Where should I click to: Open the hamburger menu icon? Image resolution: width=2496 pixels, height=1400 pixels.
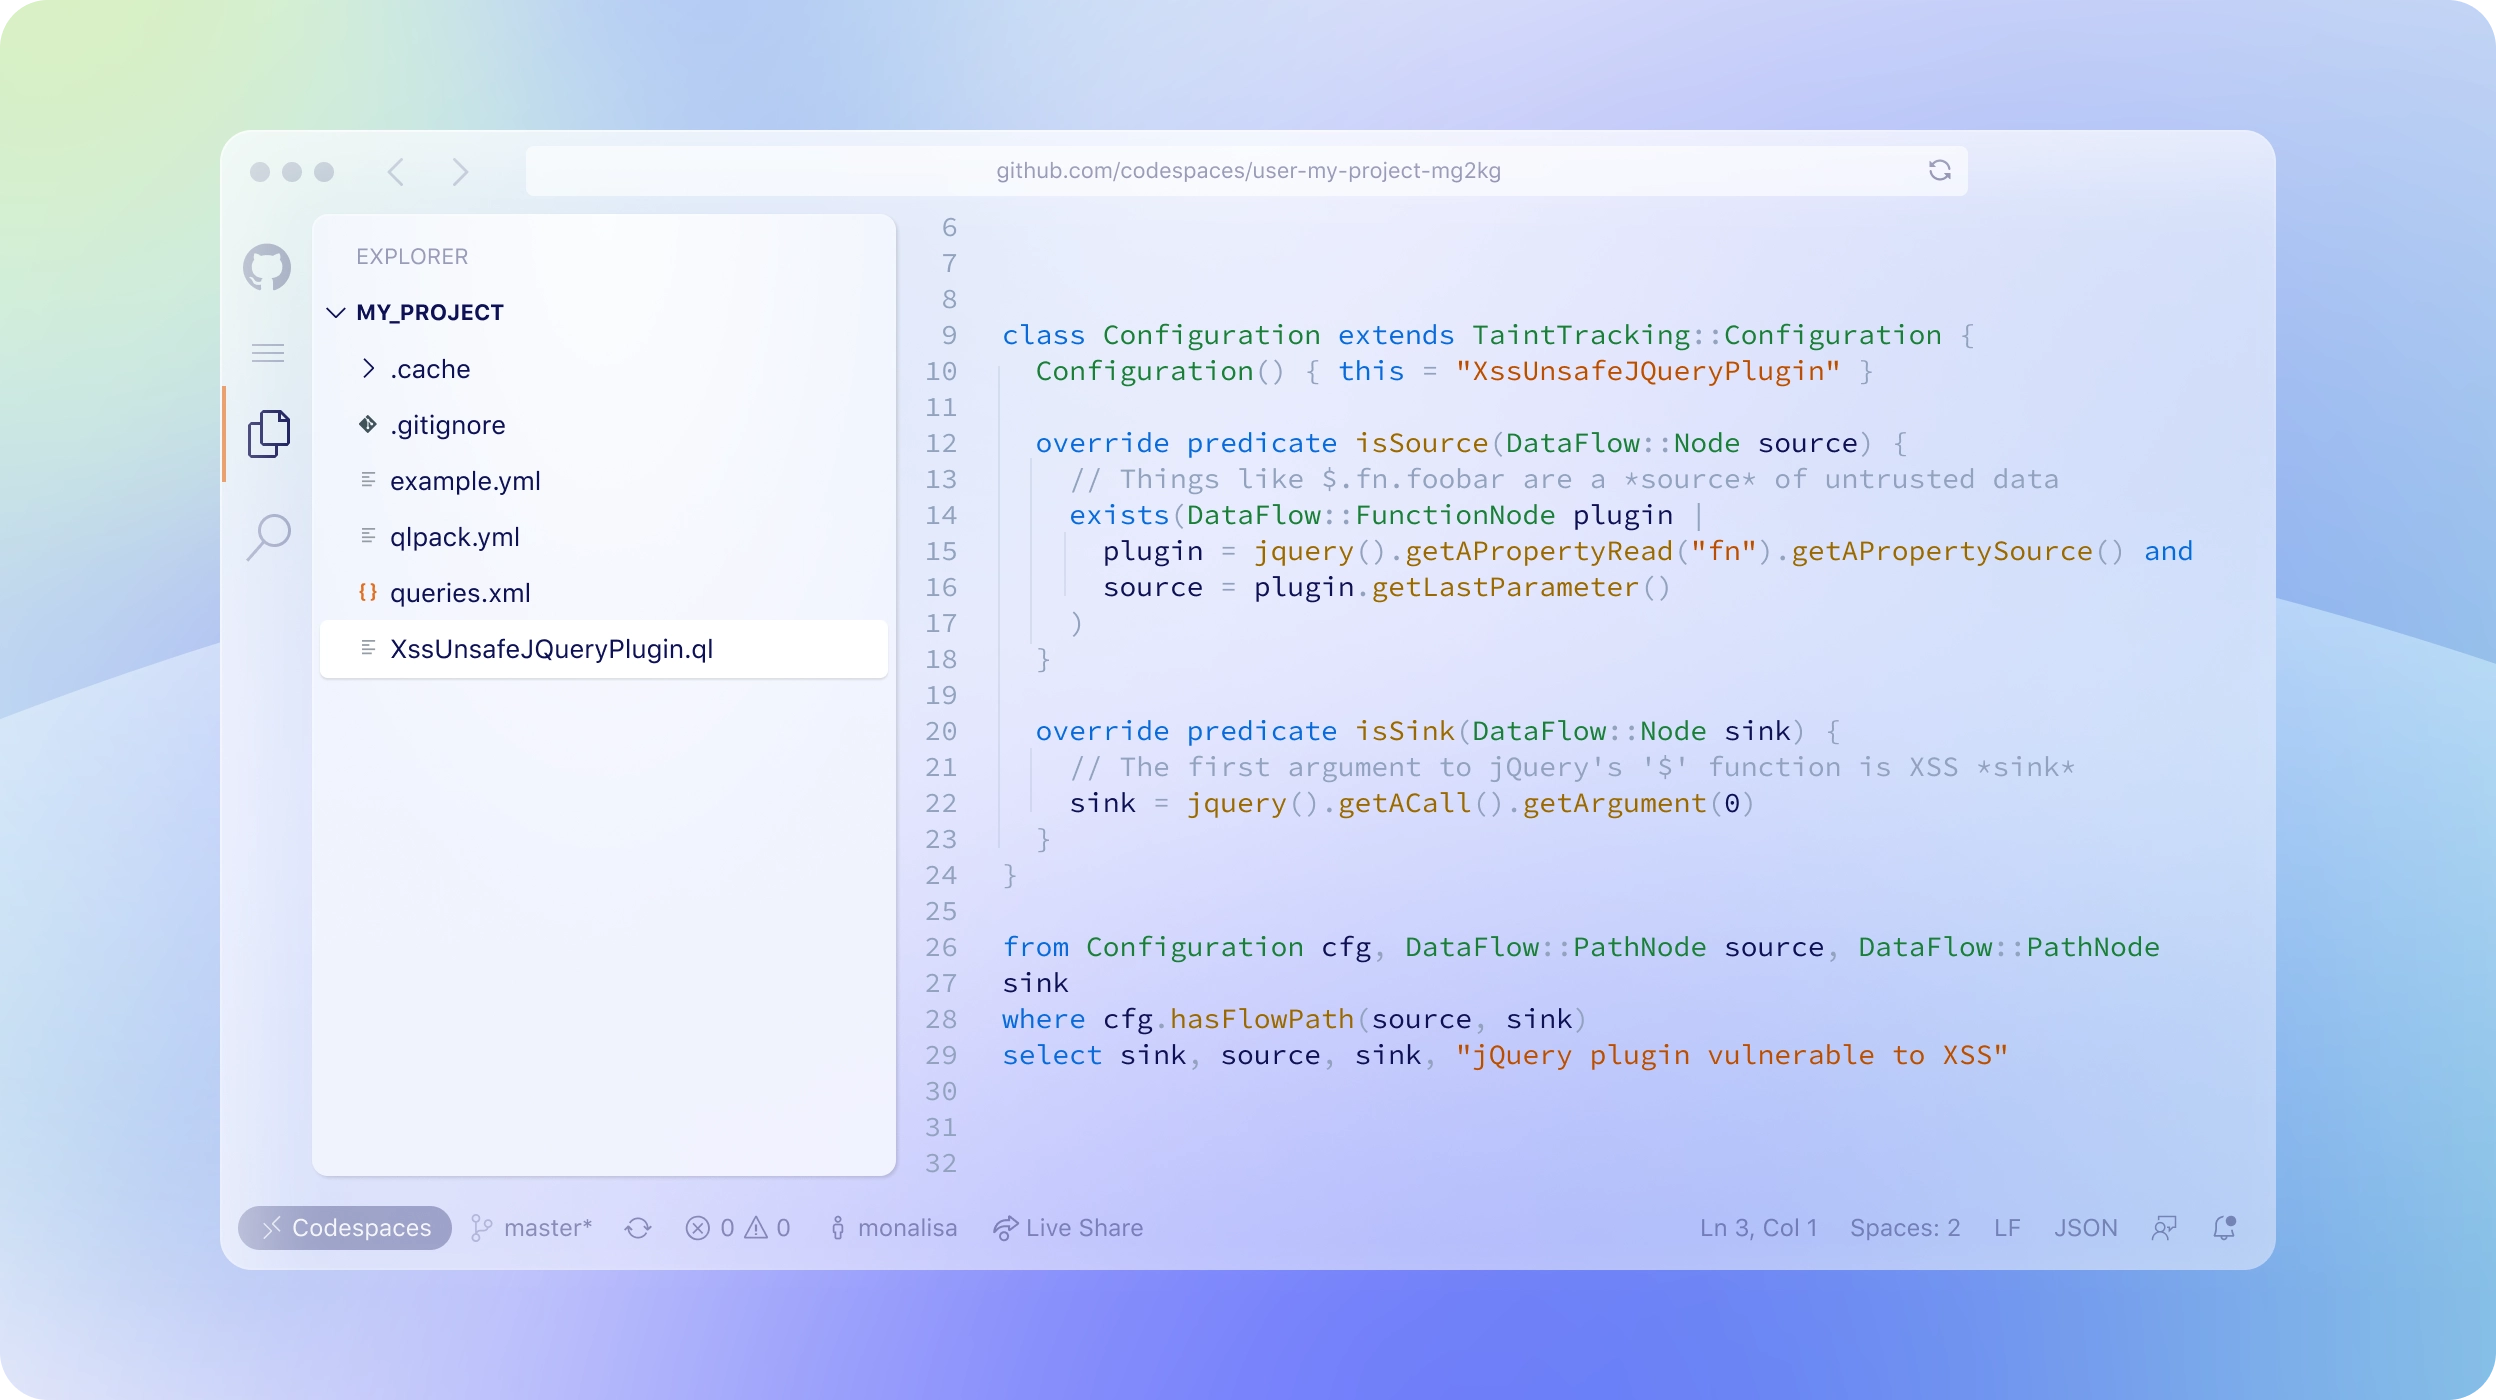[x=268, y=353]
